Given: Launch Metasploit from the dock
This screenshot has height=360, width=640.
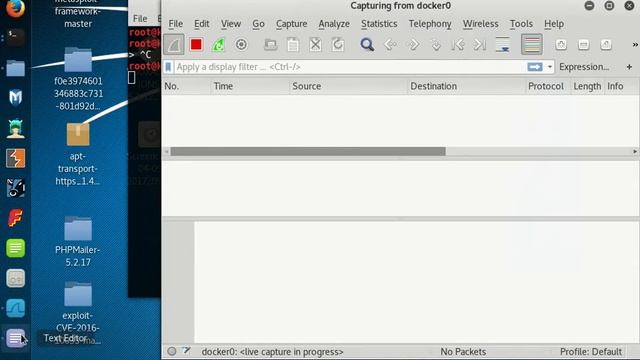Looking at the screenshot, I should [x=16, y=98].
